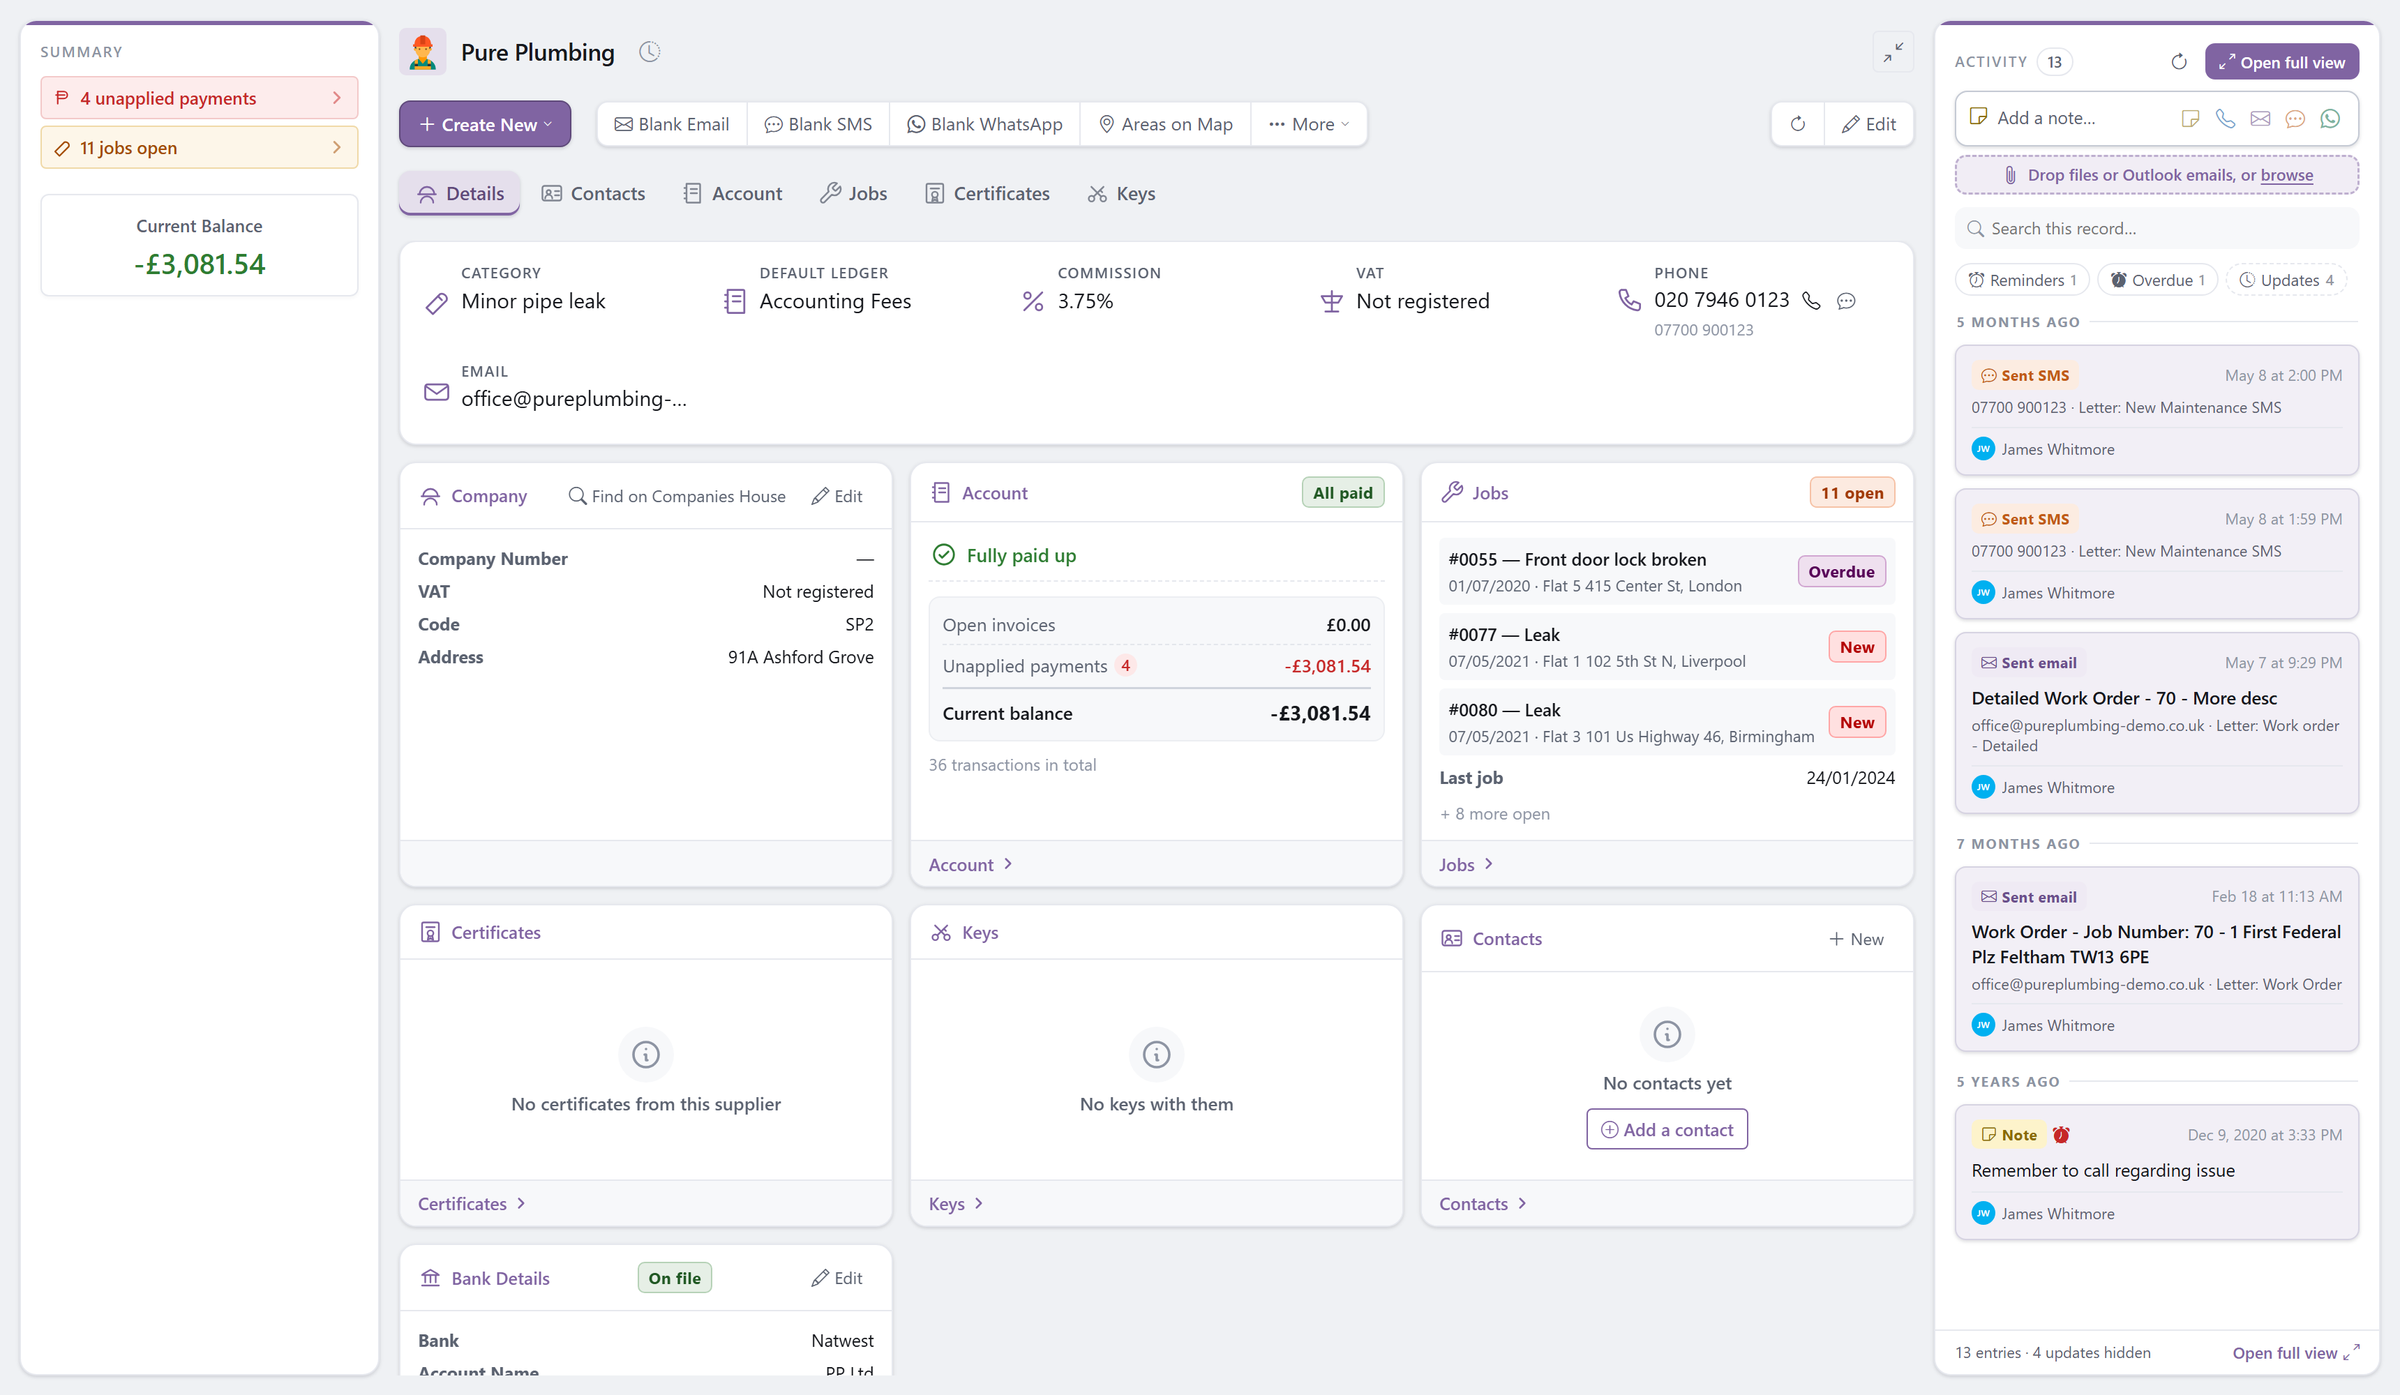Image resolution: width=2400 pixels, height=1395 pixels.
Task: Click the history clock icon beside Pure Plumbing
Action: pos(650,52)
